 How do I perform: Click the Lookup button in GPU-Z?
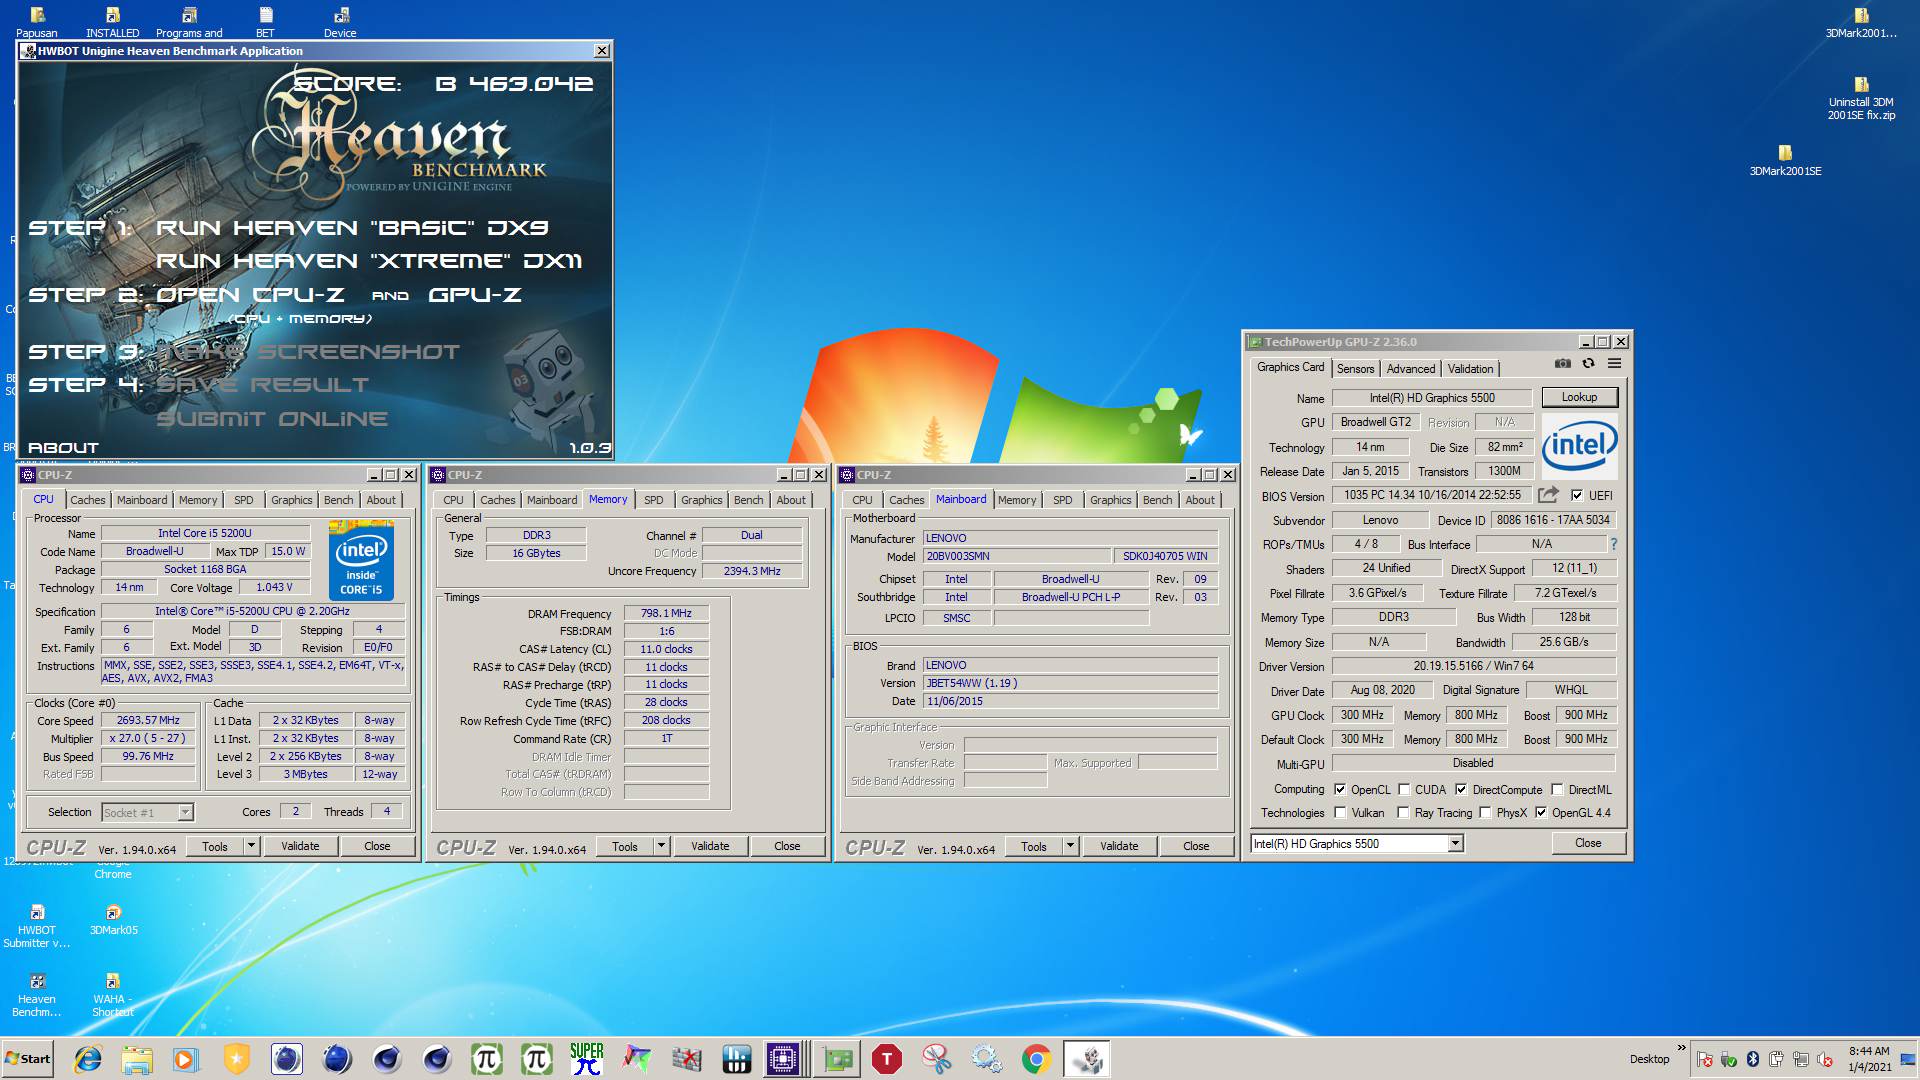(1579, 397)
